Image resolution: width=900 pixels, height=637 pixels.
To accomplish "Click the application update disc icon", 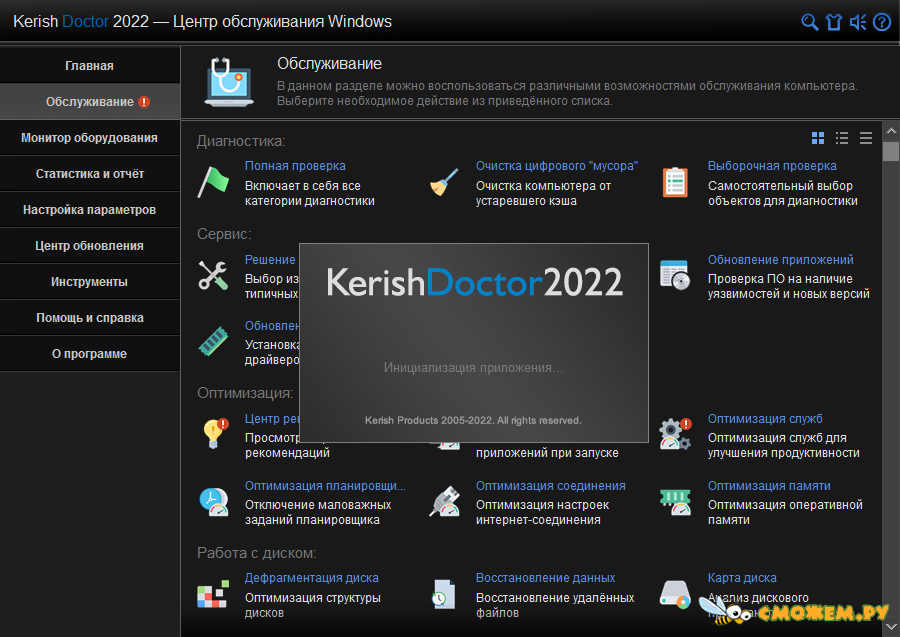I will tap(675, 275).
